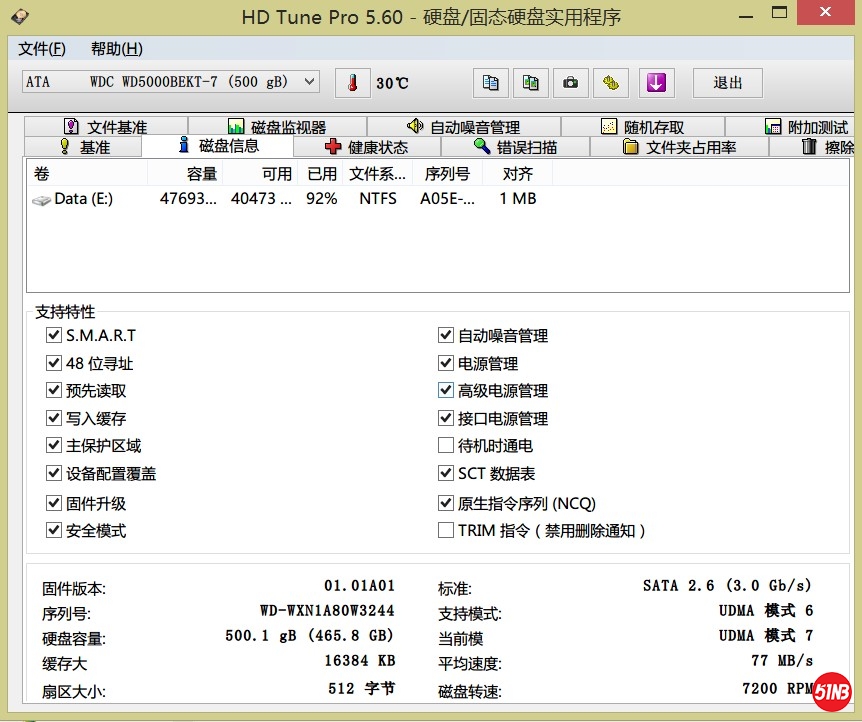Open the 健康状态 health tab
Viewport: 862px width, 722px height.
coord(366,147)
